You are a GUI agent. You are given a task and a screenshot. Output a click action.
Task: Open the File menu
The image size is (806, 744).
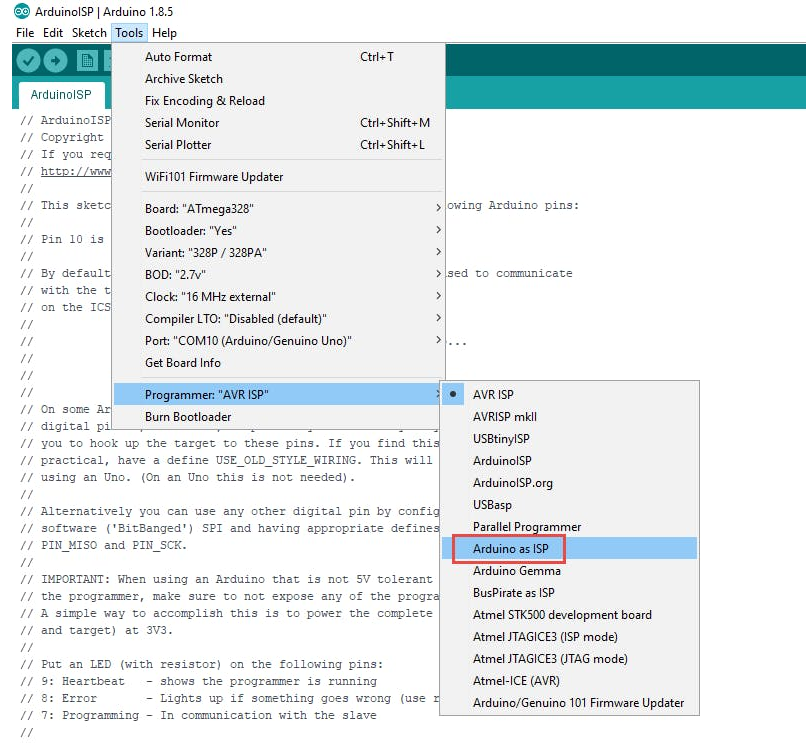25,33
